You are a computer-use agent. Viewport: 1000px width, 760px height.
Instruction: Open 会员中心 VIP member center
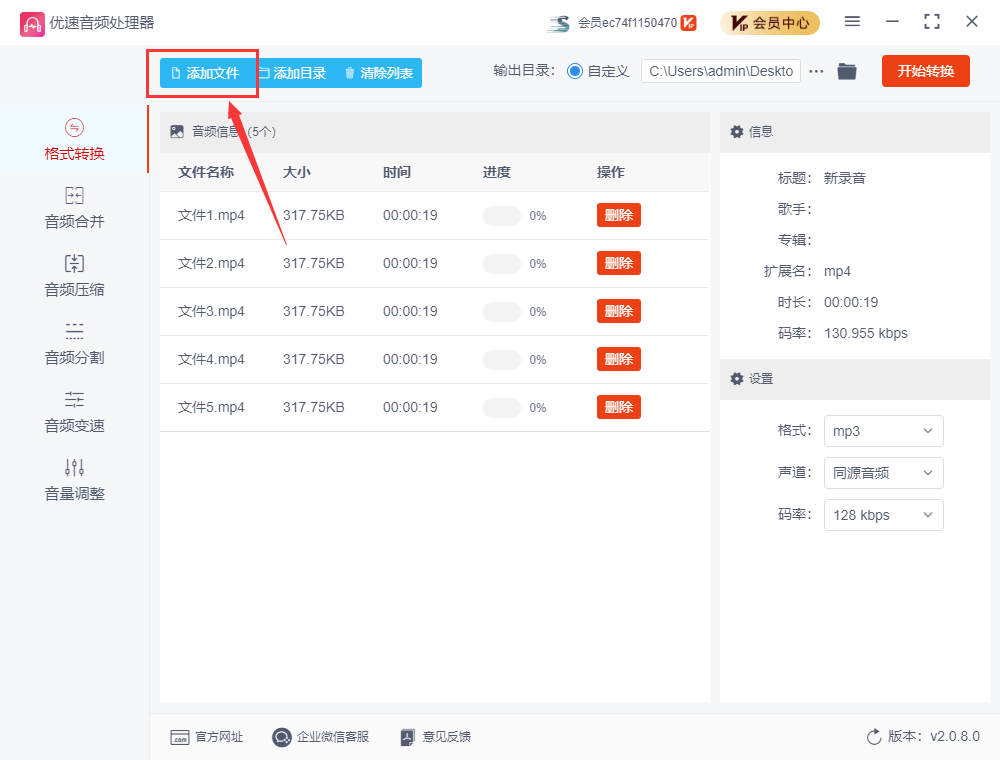(x=770, y=23)
